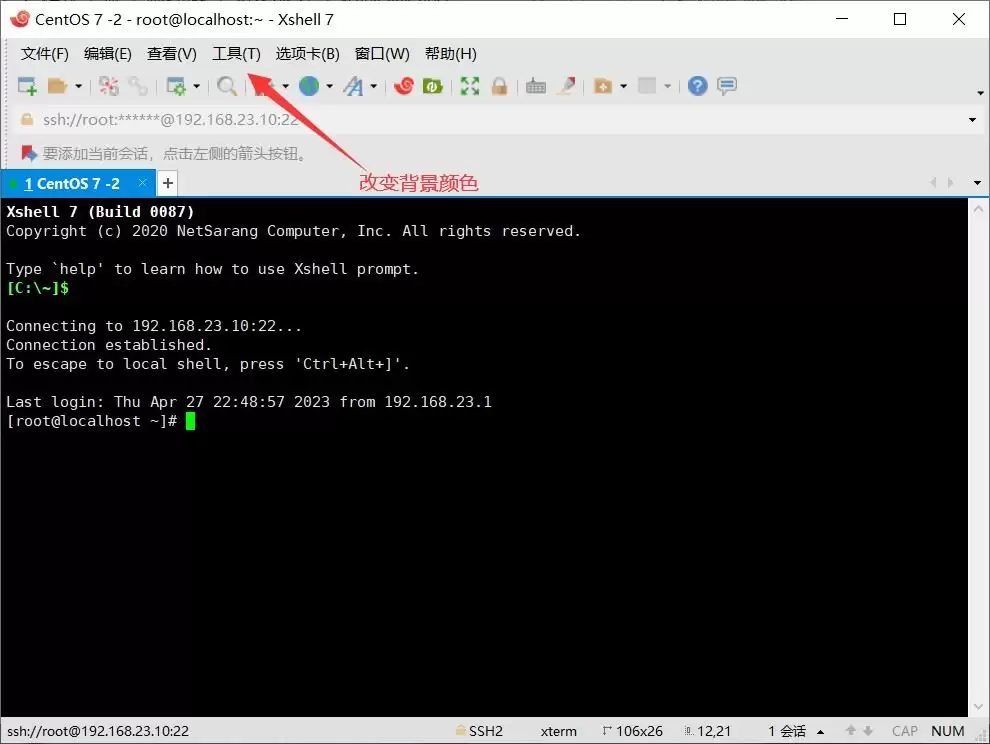Add a new tab with plus button
Viewport: 990px width, 744px height.
click(167, 183)
